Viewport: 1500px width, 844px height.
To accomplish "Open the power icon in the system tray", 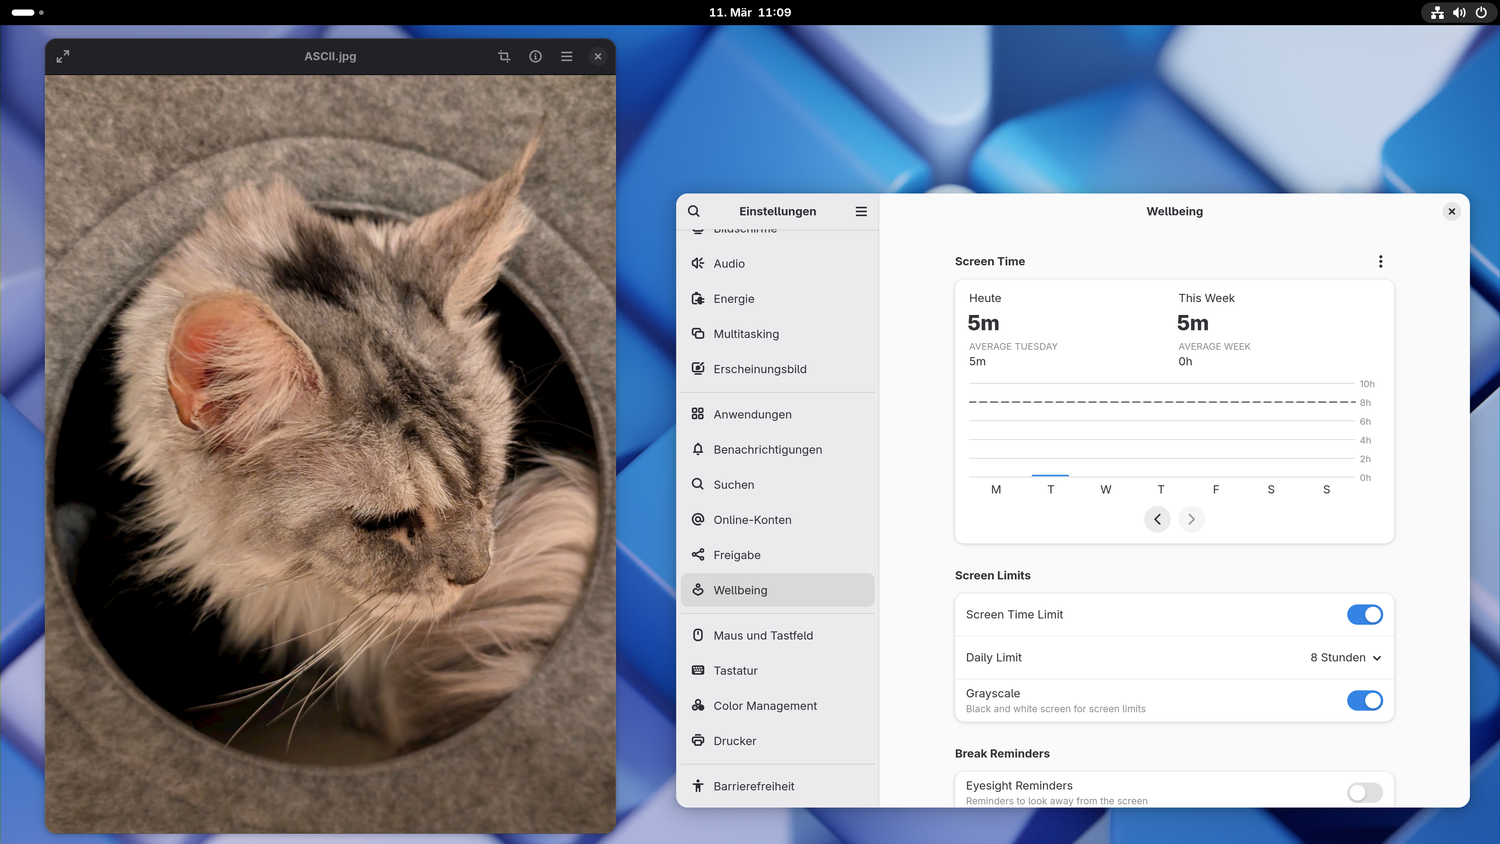I will click(1481, 13).
